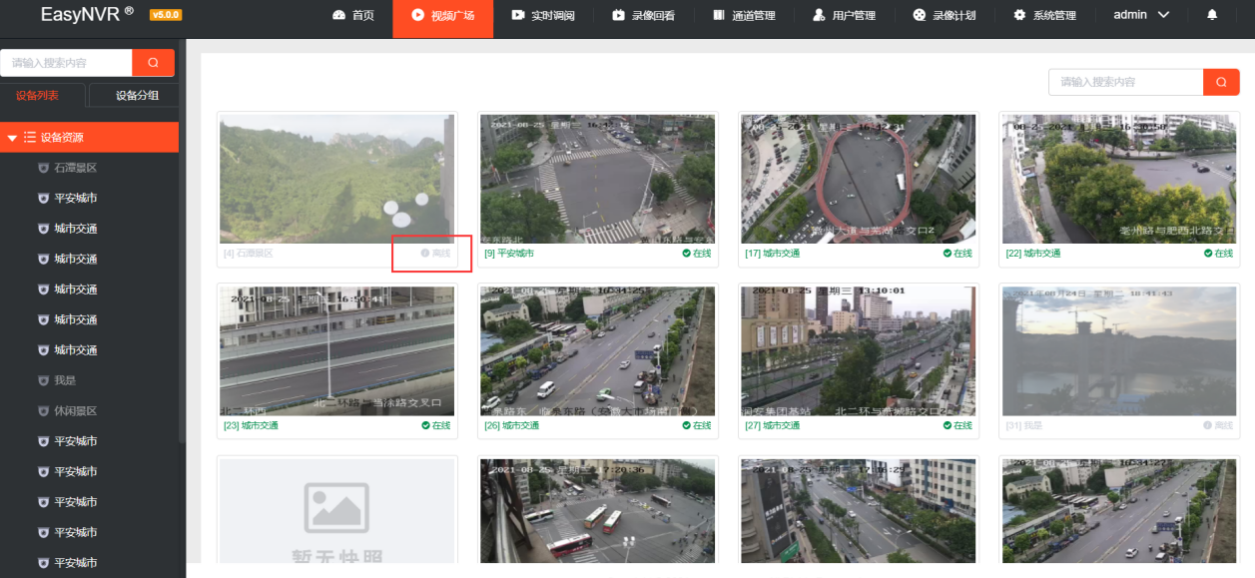Viewport: 1255px width, 578px height.
Task: Open the 录像计划 recording plan page
Action: tap(944, 15)
